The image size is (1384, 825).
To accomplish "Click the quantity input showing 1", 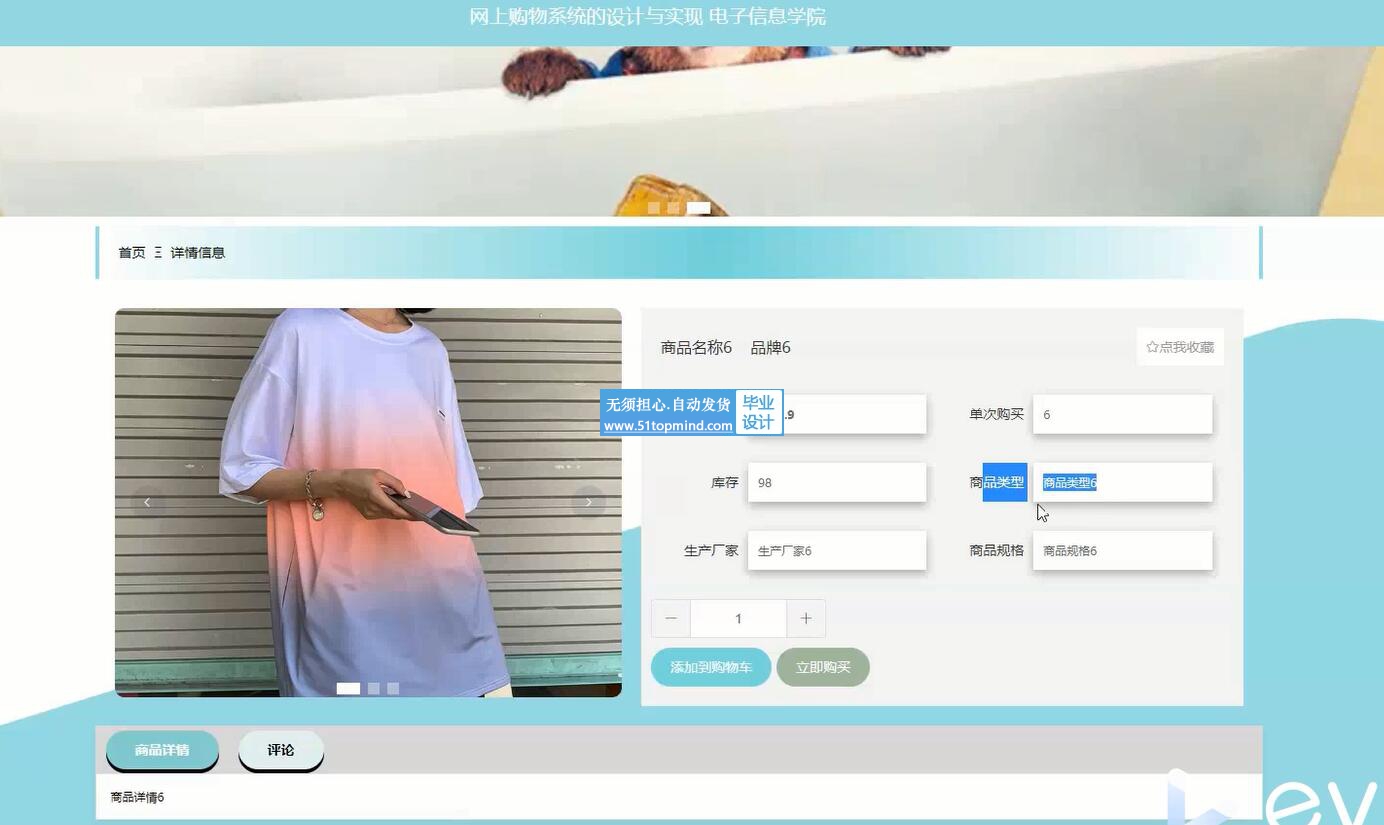I will tap(738, 618).
